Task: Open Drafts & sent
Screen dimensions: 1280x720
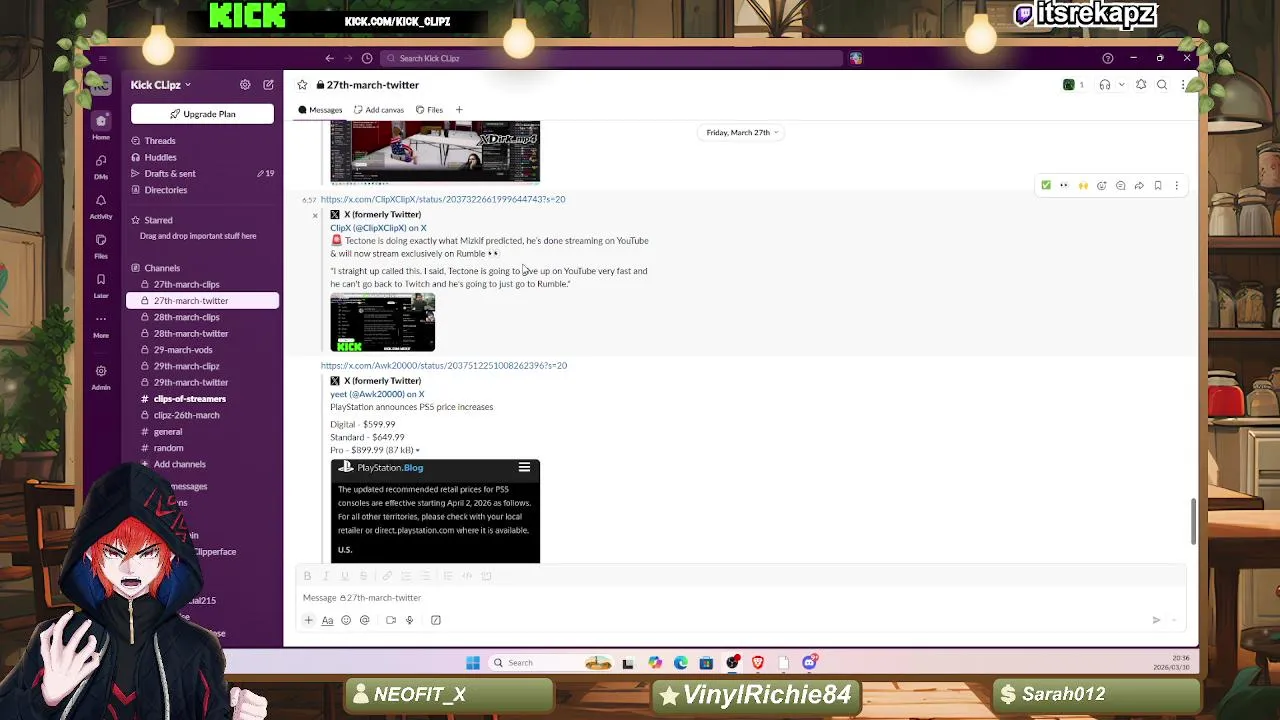Action: point(170,173)
